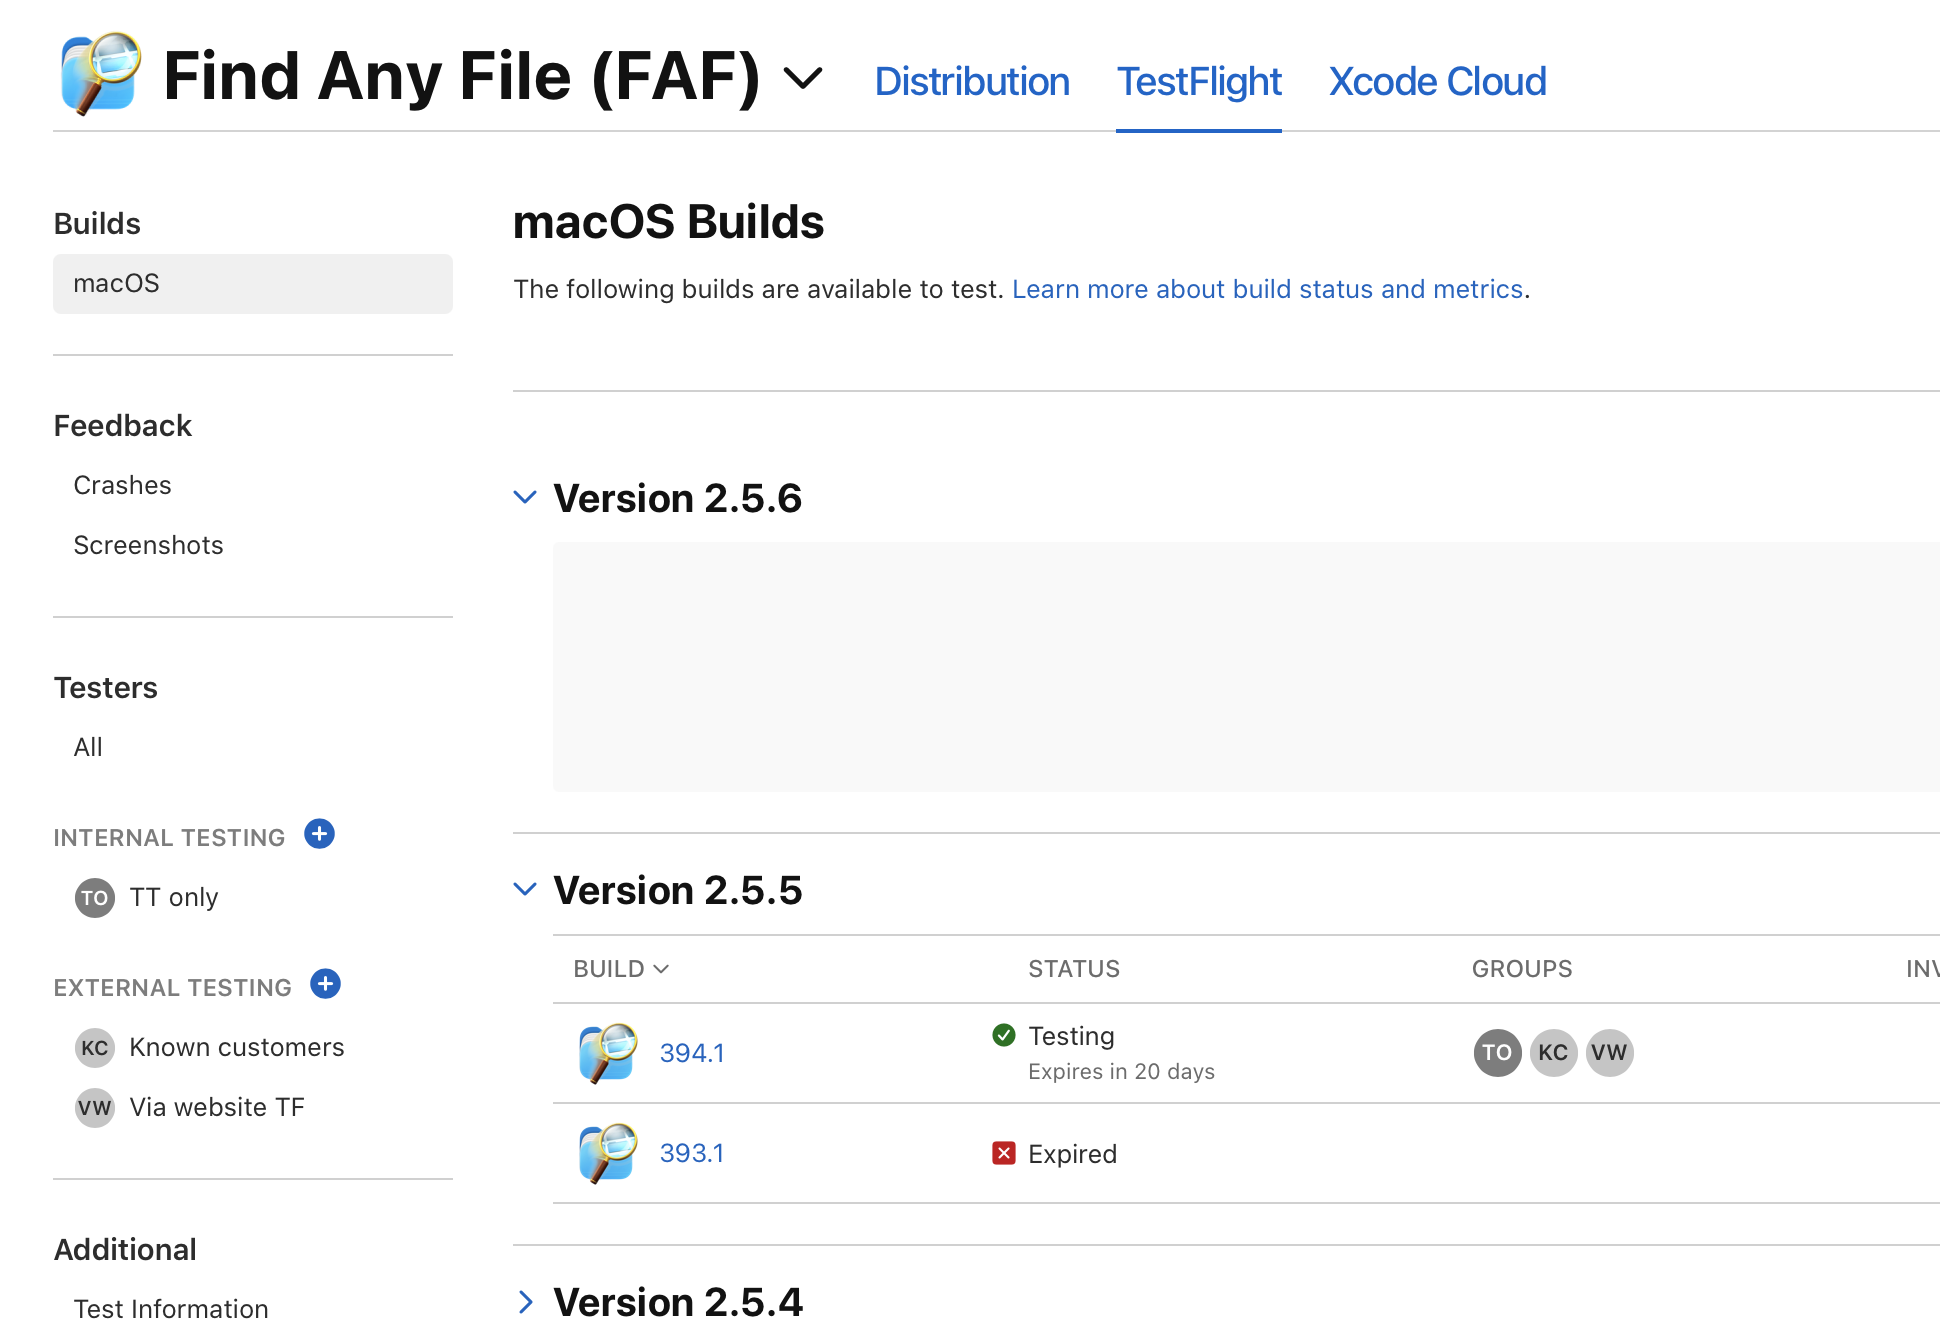The image size is (1940, 1336).
Task: Click the TO avatar beside TT only
Action: [x=95, y=898]
